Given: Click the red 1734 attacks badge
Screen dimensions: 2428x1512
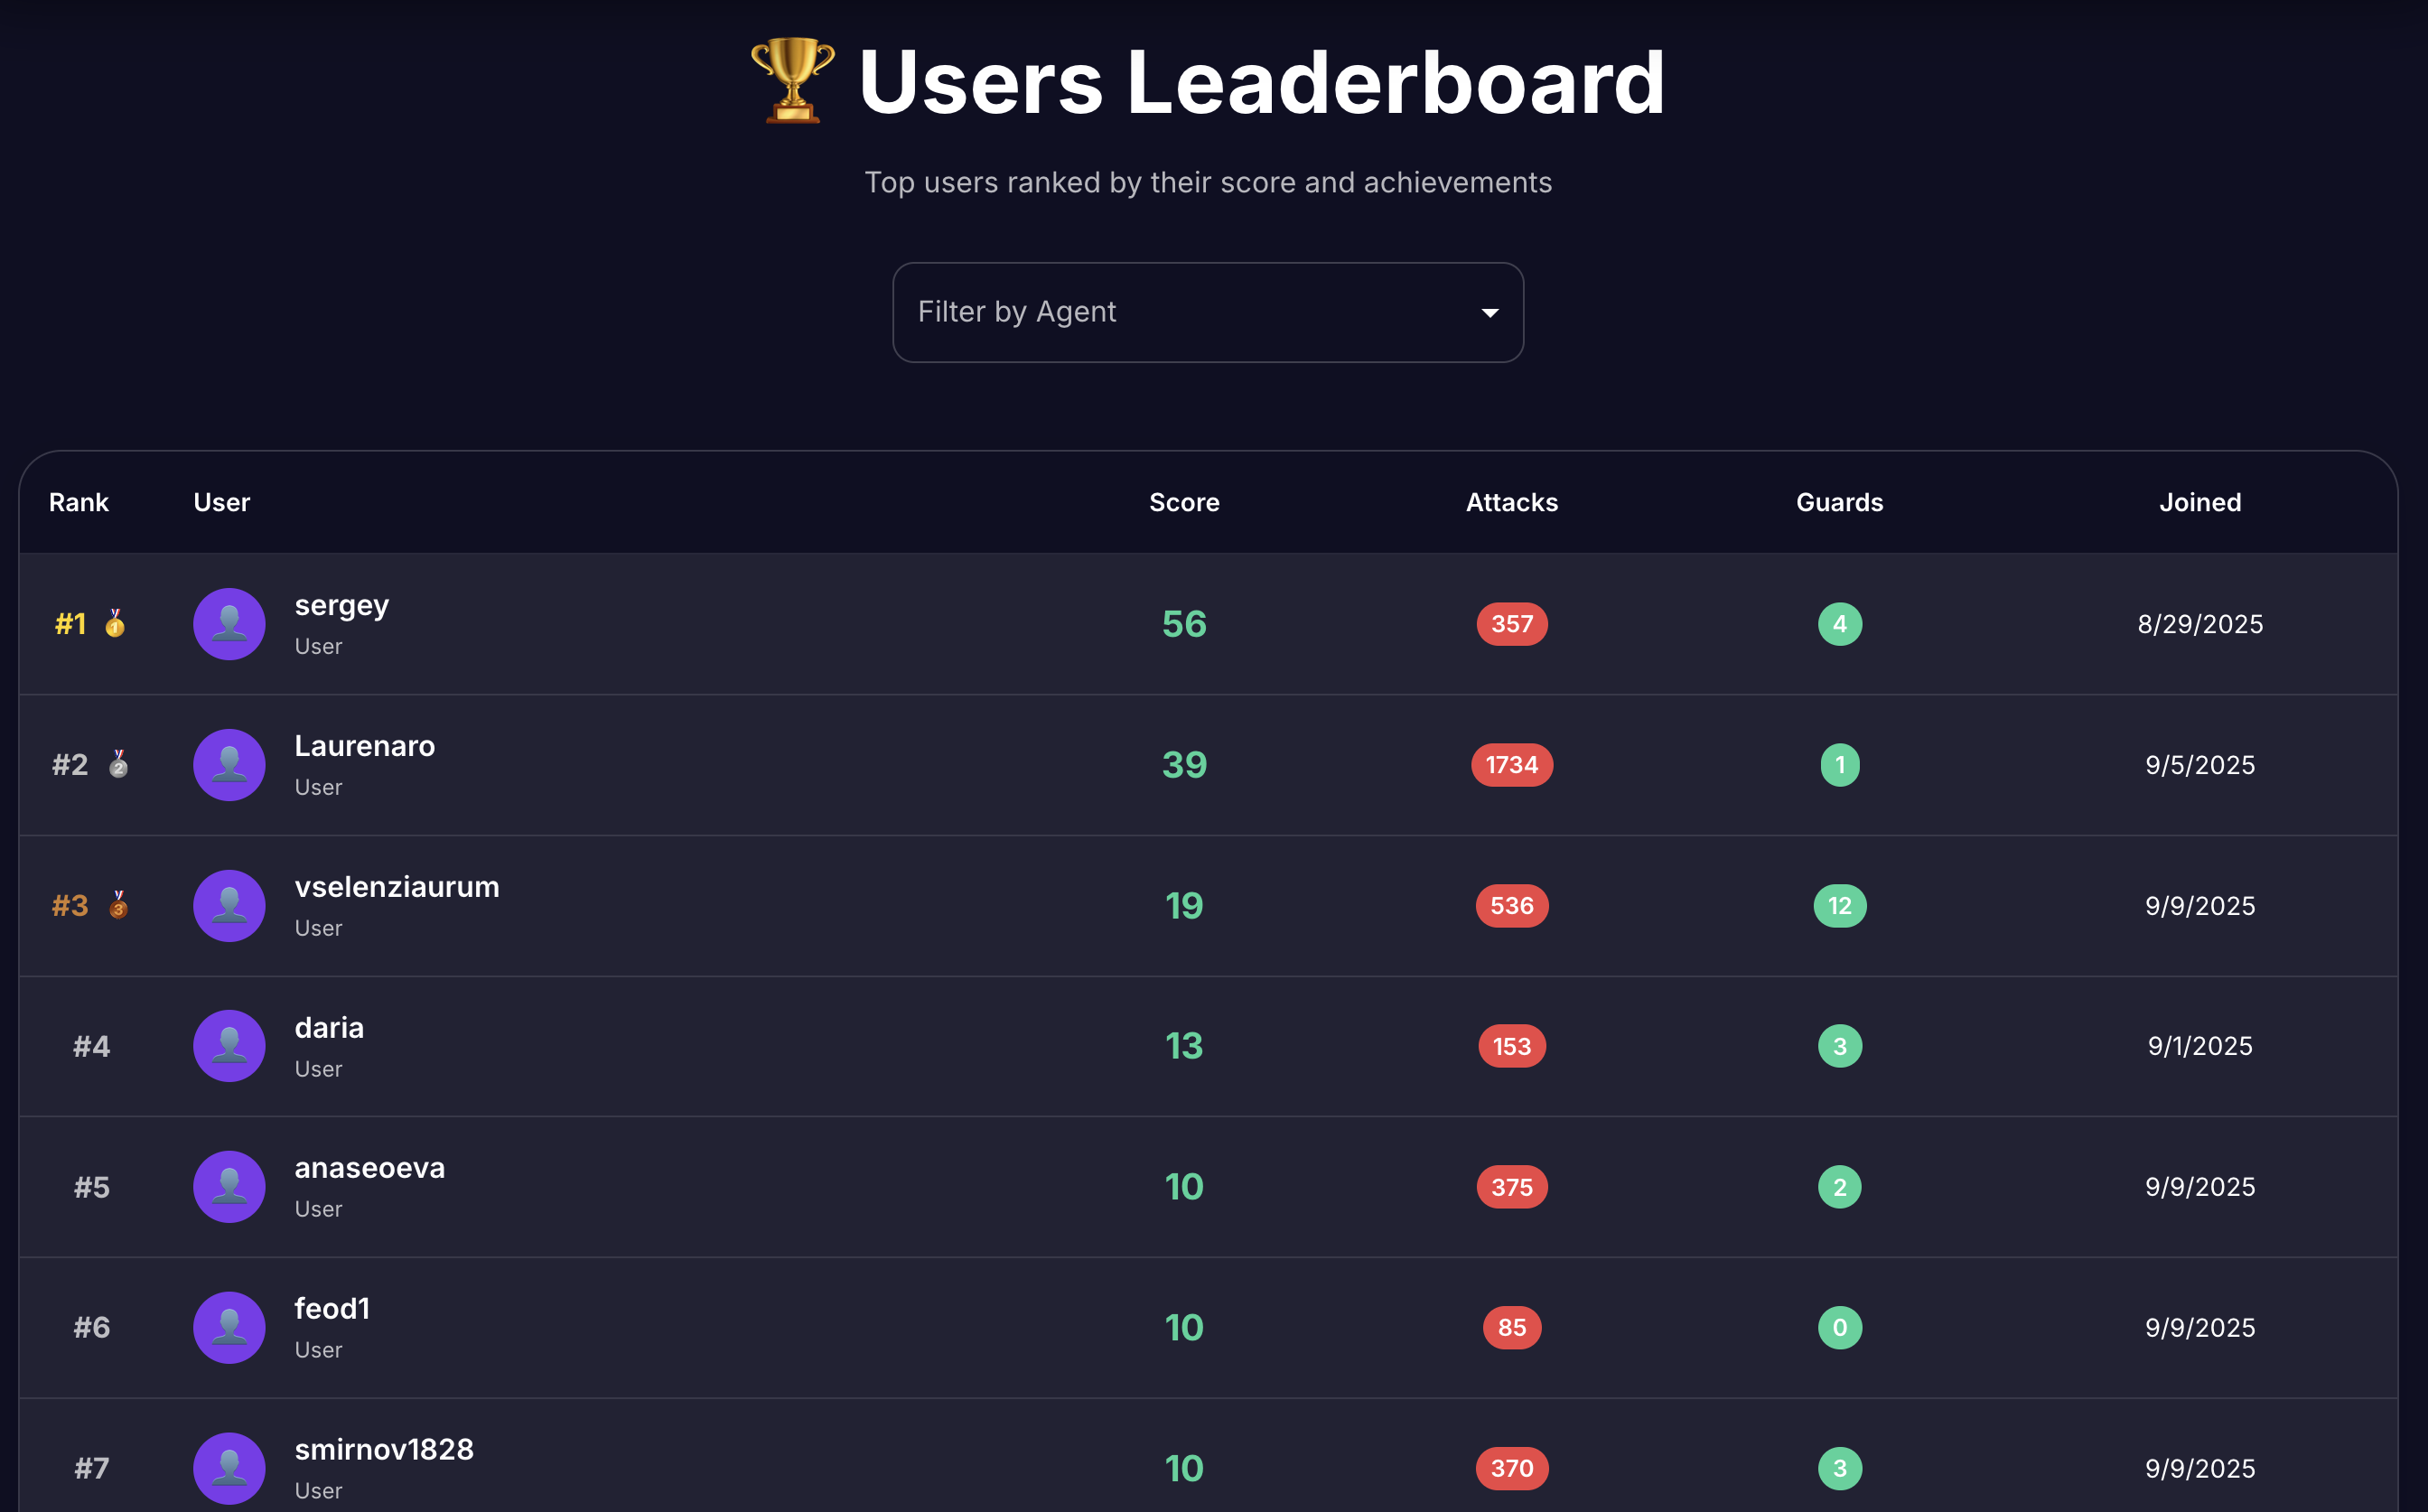Looking at the screenshot, I should 1511,765.
